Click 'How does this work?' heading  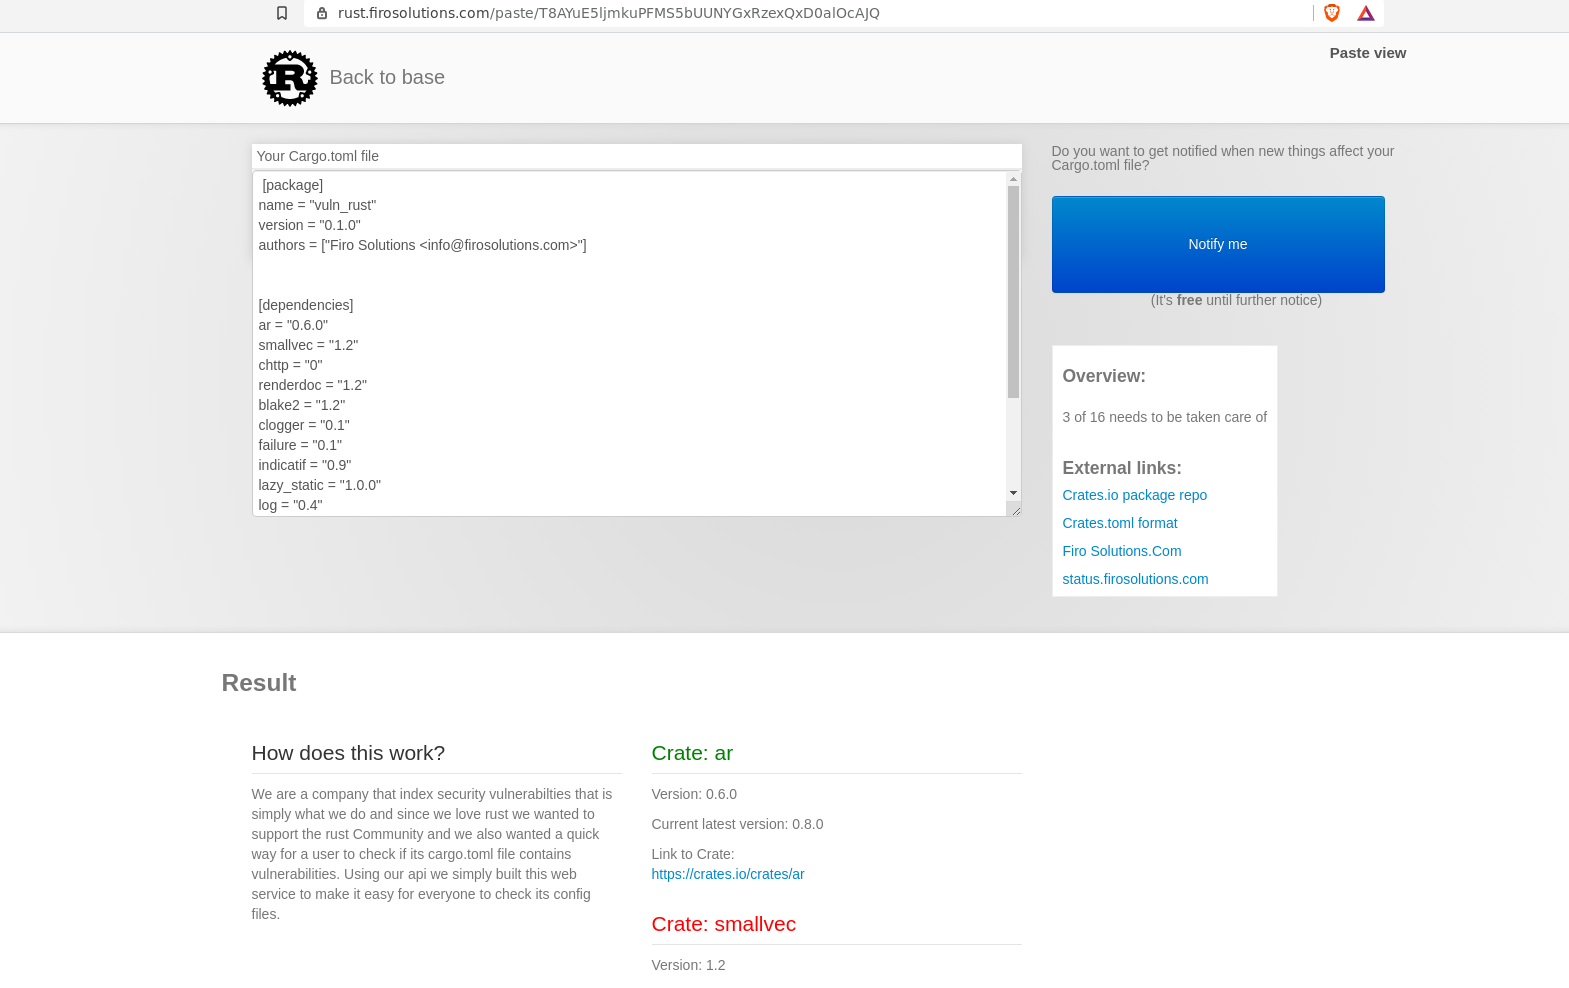(348, 753)
